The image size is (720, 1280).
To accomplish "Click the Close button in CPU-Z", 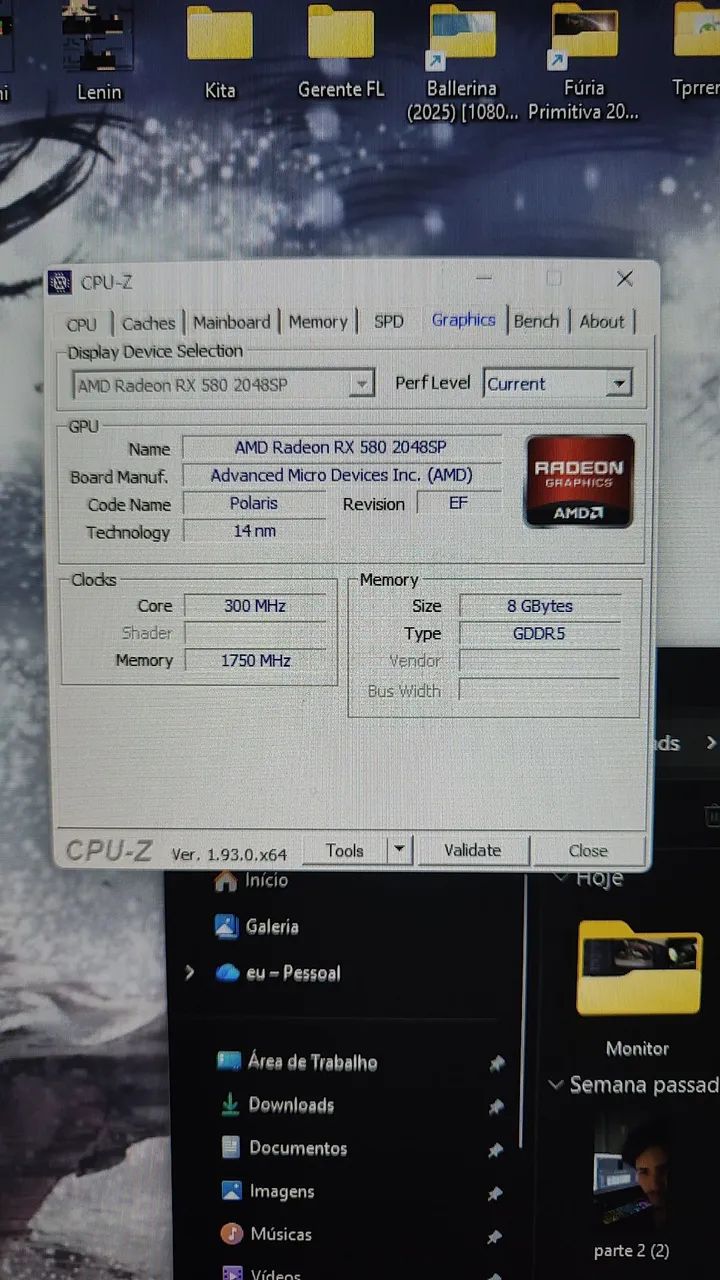I will click(x=588, y=851).
